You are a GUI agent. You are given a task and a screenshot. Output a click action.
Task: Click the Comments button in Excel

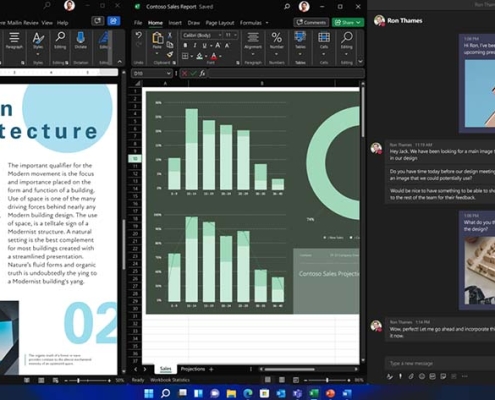click(x=311, y=22)
